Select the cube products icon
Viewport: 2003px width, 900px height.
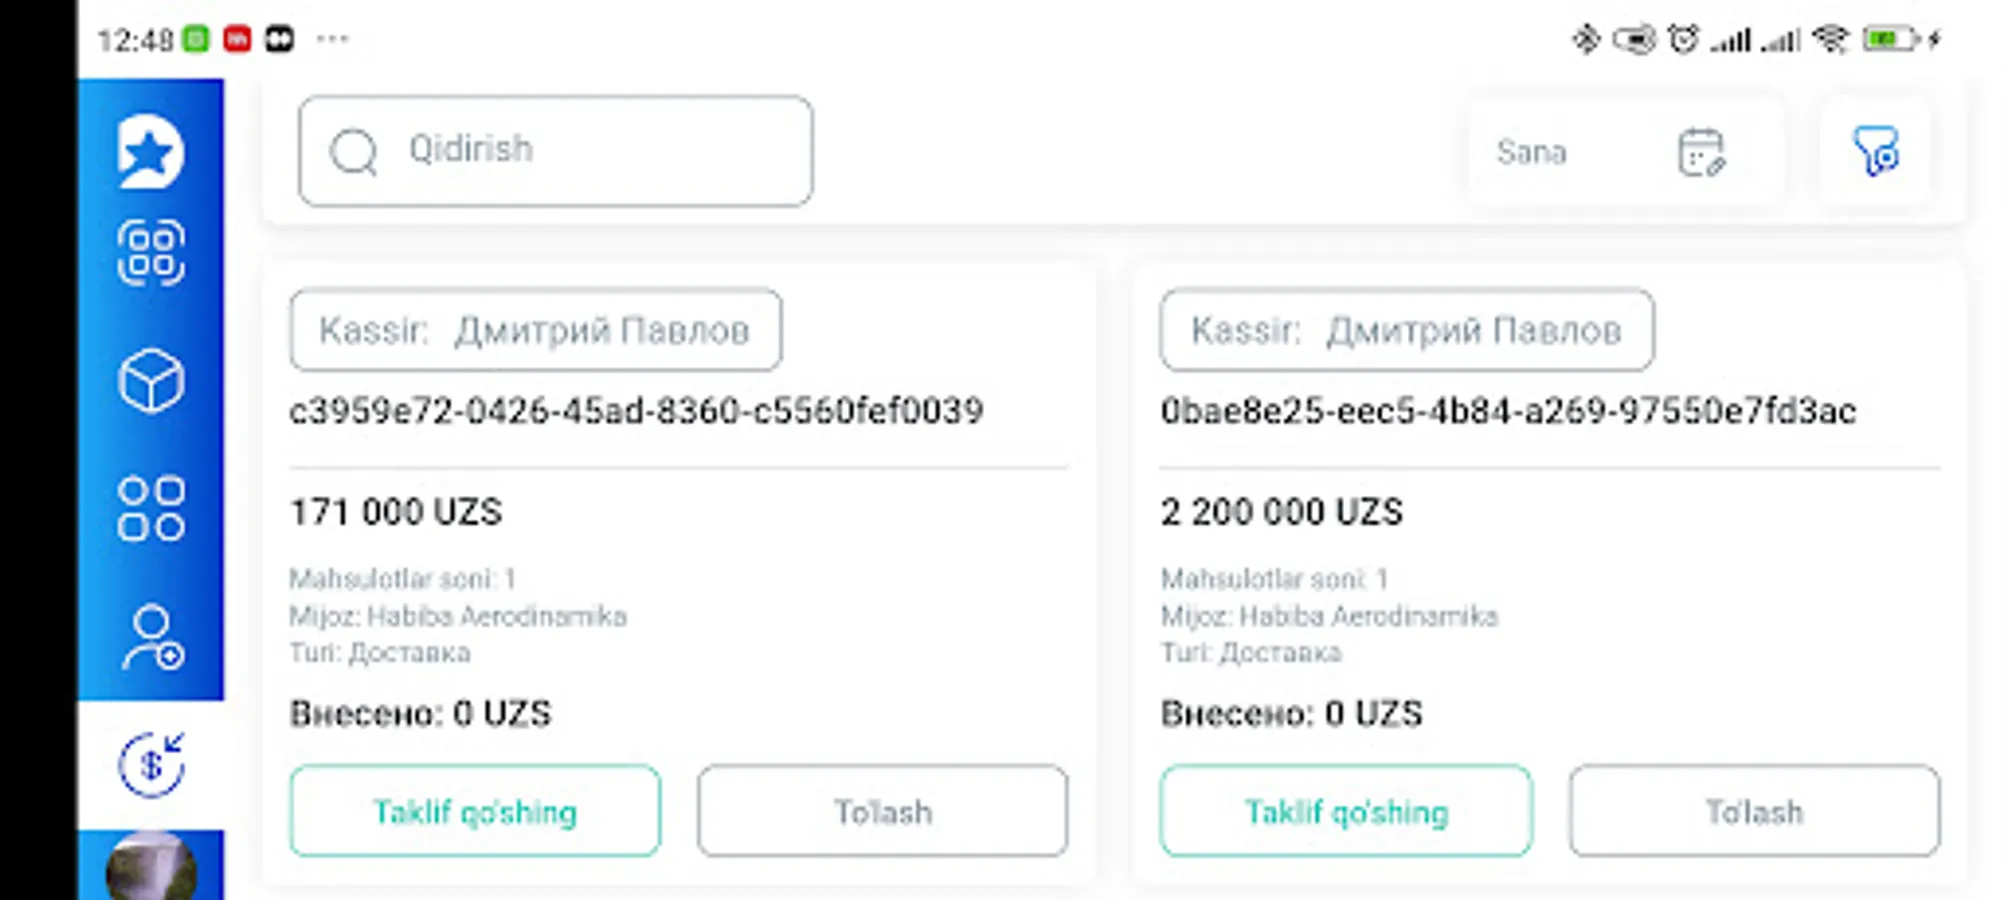pyautogui.click(x=151, y=381)
